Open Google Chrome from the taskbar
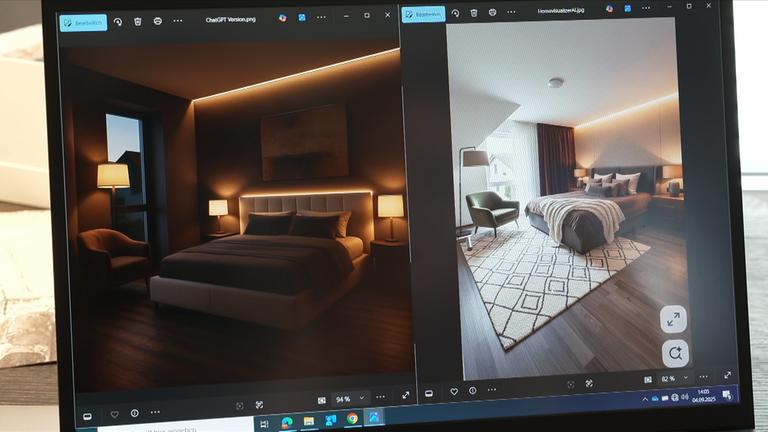Screen dimensions: 768x432 (352, 418)
